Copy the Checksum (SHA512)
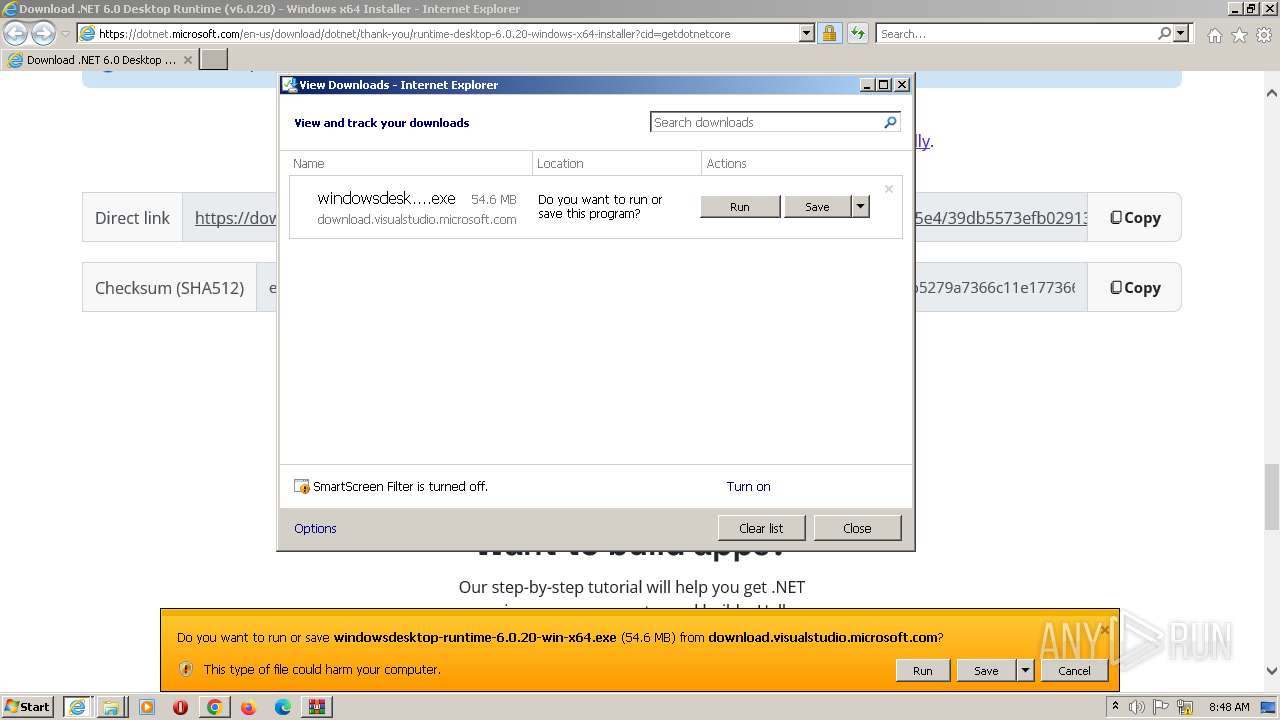This screenshot has height=720, width=1280. pos(1135,288)
